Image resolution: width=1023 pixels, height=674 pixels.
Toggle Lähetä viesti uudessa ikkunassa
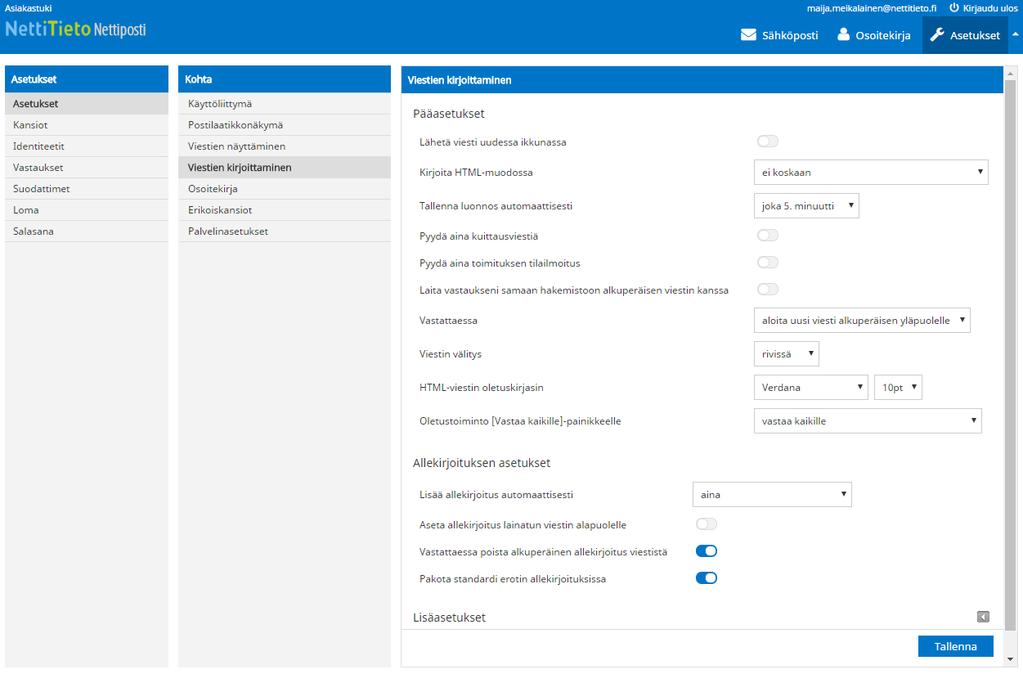768,142
